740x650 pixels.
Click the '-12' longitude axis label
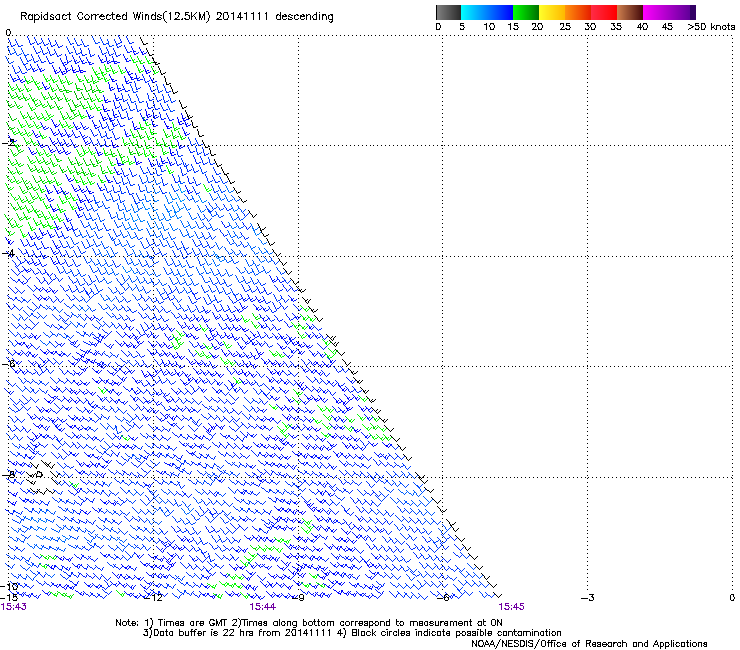153,598
